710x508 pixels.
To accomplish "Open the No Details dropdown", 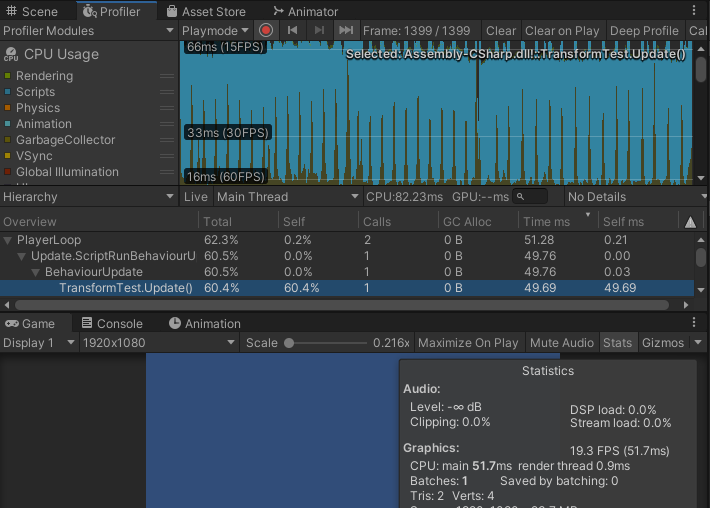I will pyautogui.click(x=636, y=196).
